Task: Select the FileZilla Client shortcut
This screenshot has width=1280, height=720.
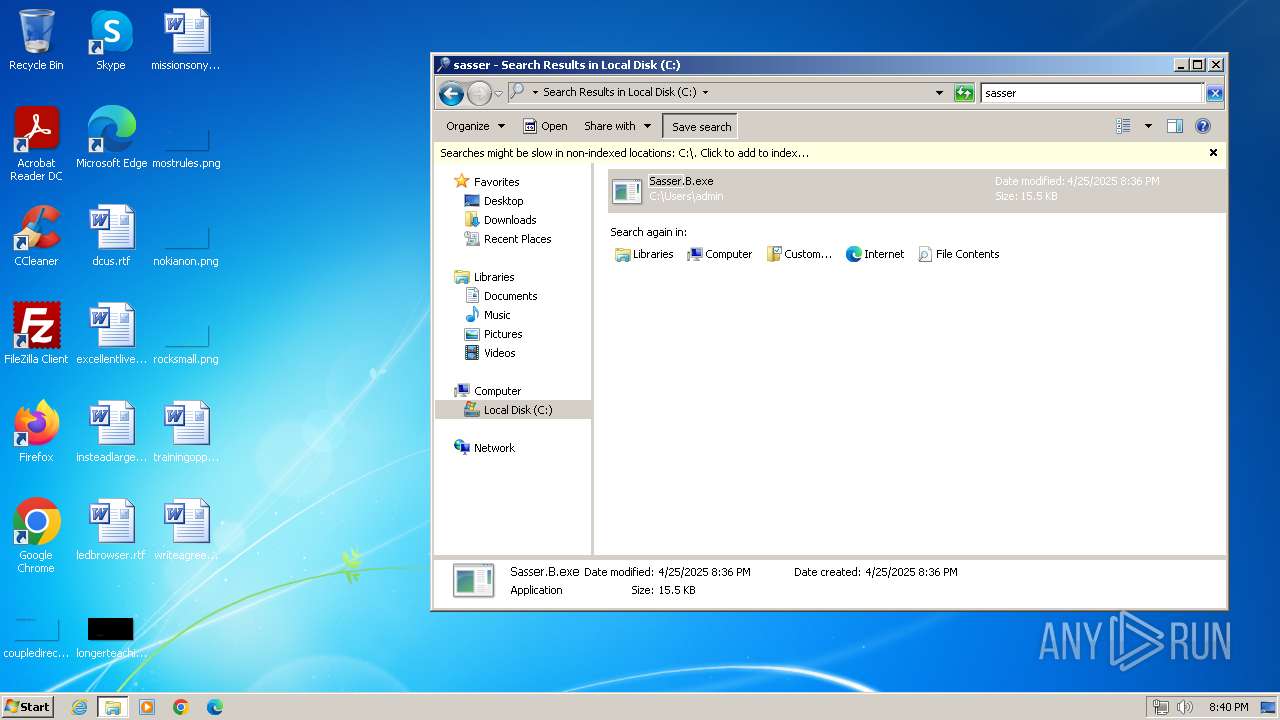Action: point(36,334)
